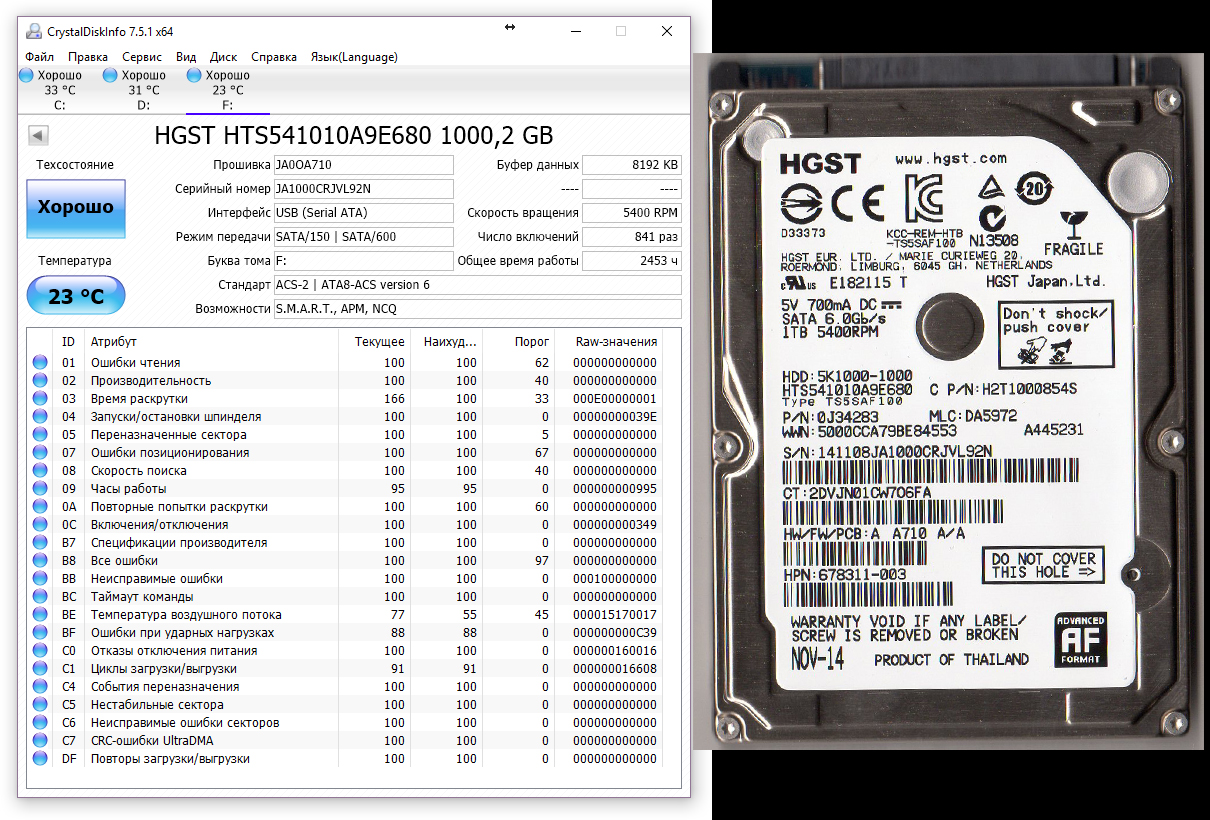Screen dimensions: 1210x820
Task: Click status icon for Время раскрутки row
Action: [x=40, y=399]
